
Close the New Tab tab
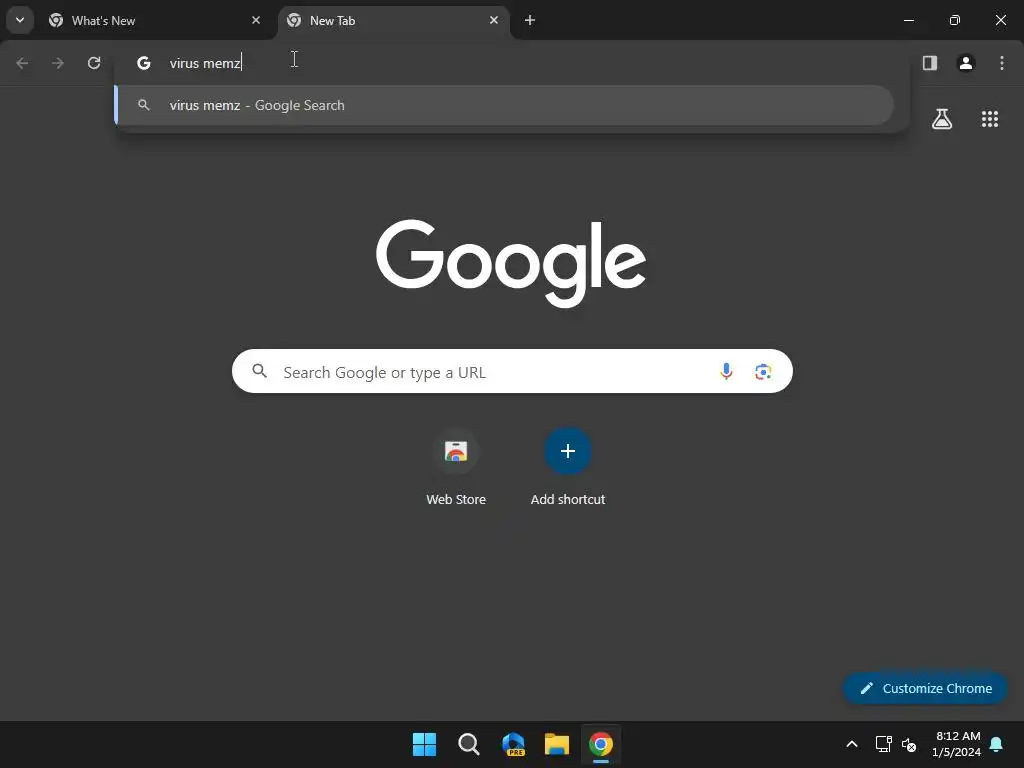[x=494, y=20]
